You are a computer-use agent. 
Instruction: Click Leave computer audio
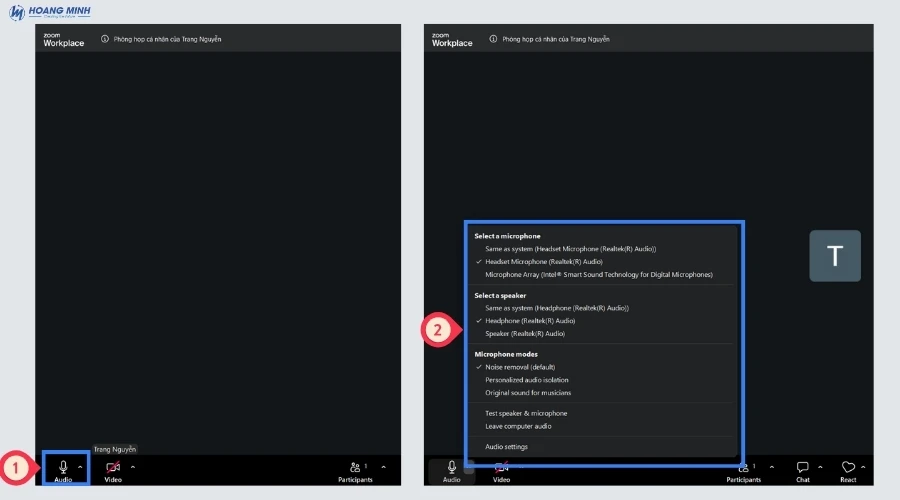pos(518,426)
